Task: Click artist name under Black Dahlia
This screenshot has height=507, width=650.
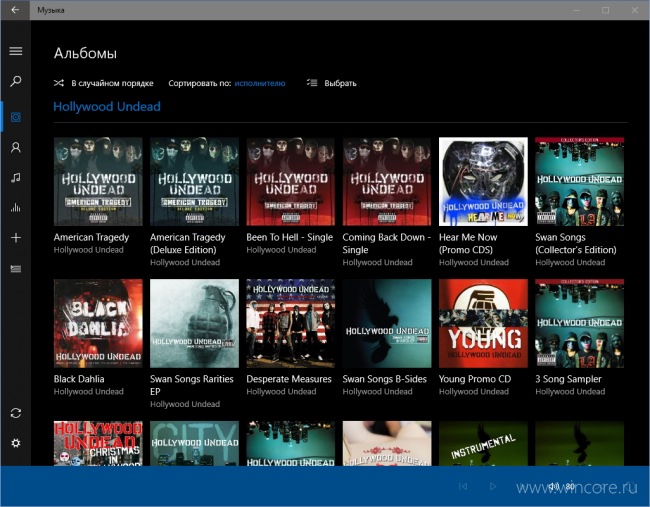Action: click(89, 392)
